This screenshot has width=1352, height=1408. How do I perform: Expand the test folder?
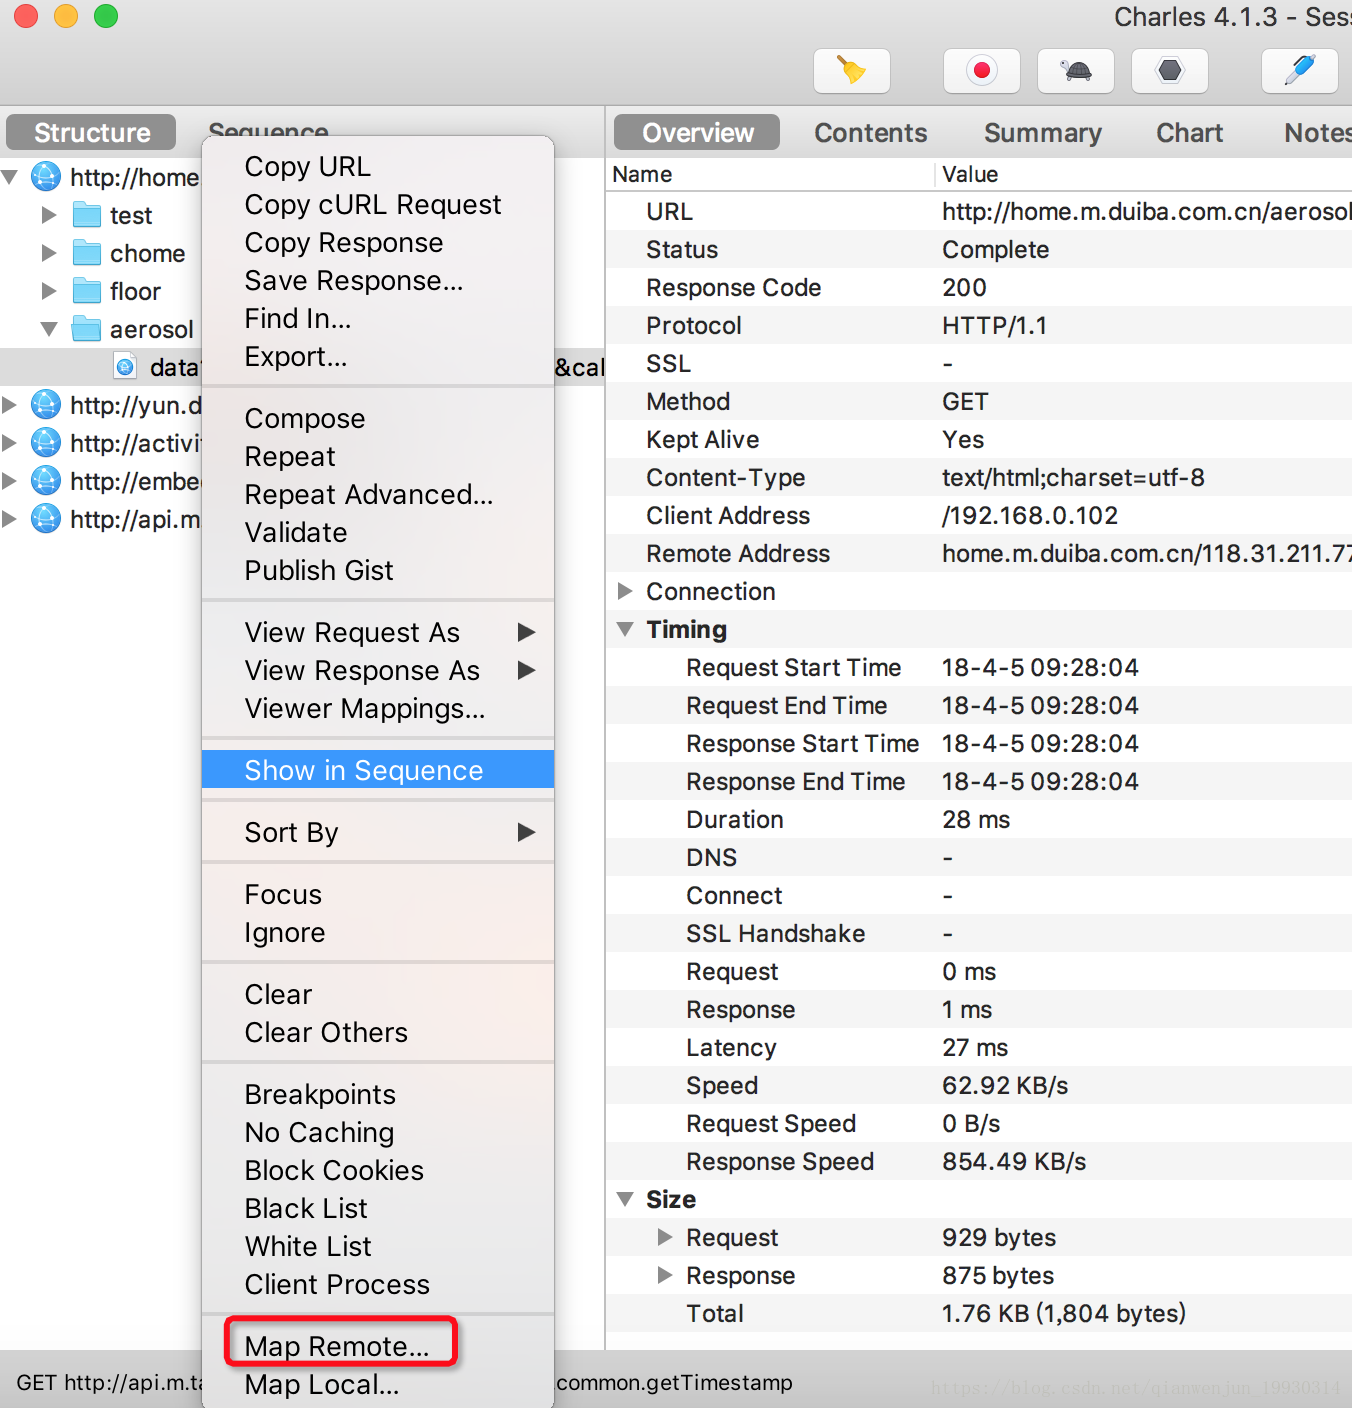pyautogui.click(x=49, y=215)
